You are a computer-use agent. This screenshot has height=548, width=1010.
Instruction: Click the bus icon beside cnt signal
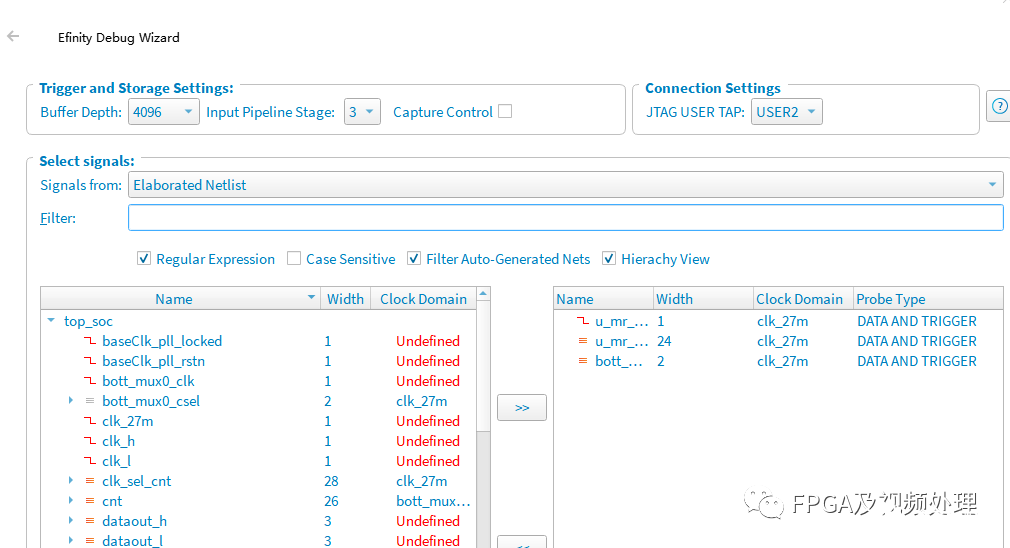[90, 501]
